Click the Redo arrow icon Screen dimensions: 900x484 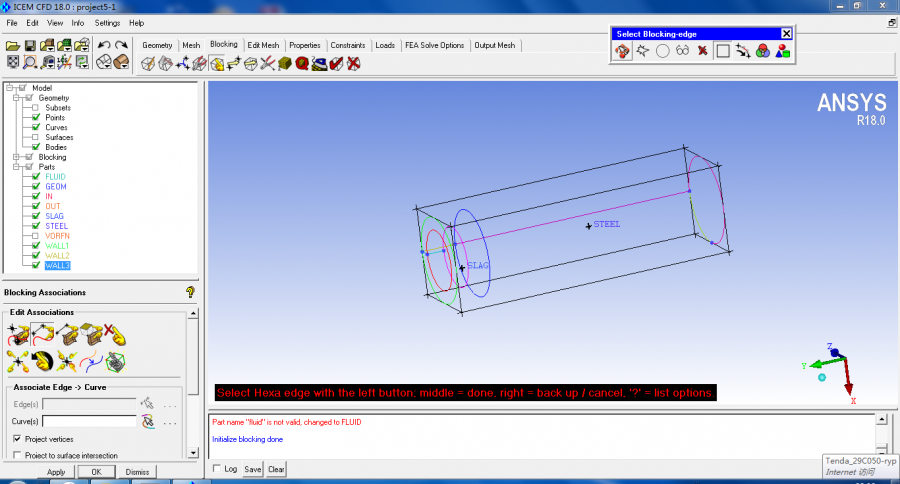pyautogui.click(x=121, y=45)
